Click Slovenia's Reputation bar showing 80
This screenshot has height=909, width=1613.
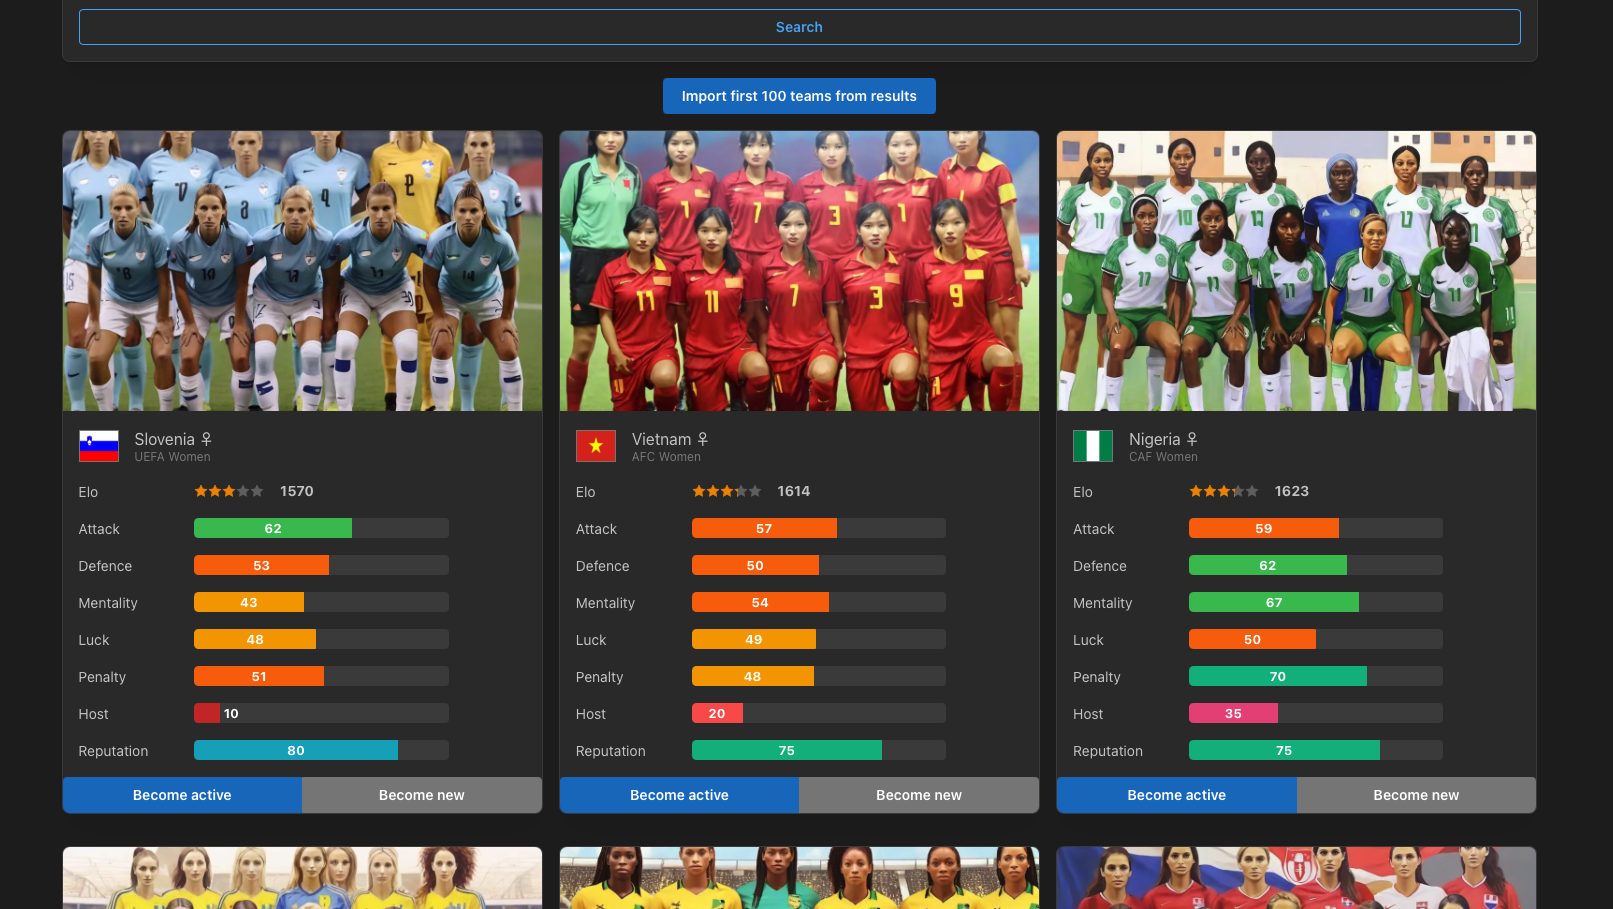(321, 750)
